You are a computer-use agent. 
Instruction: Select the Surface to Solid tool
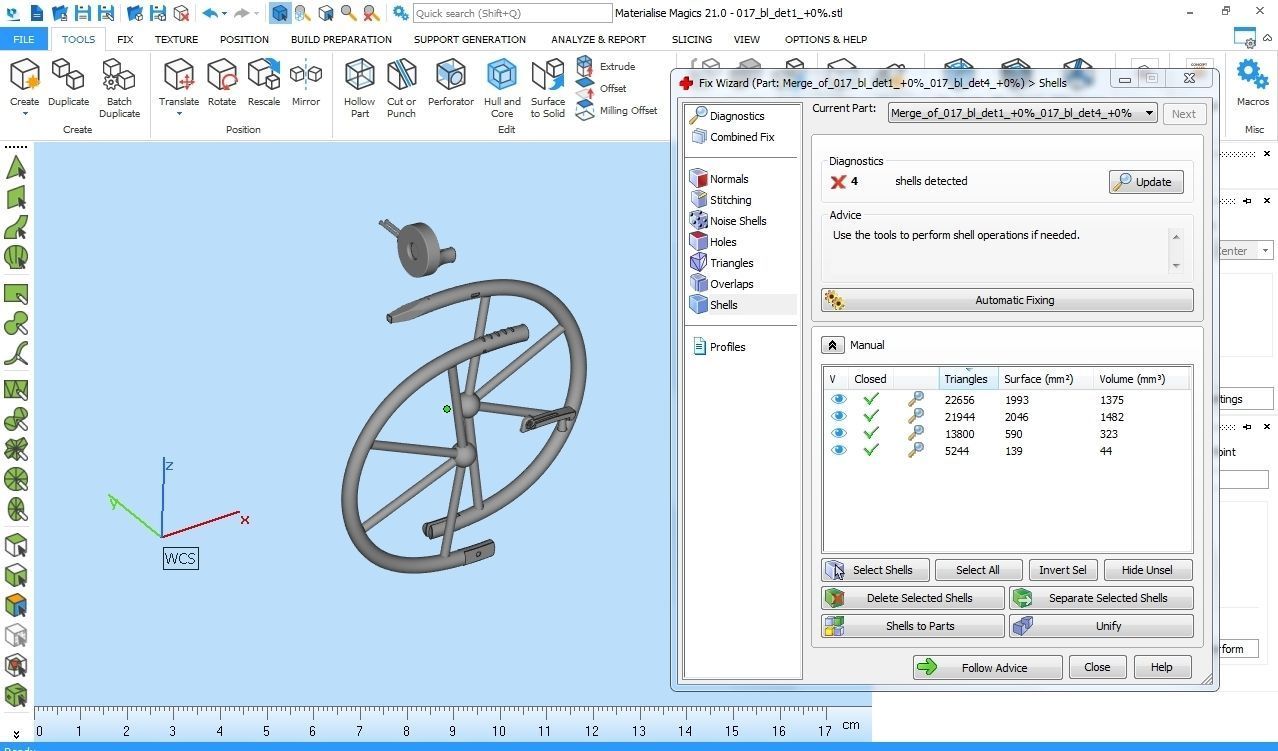point(548,88)
